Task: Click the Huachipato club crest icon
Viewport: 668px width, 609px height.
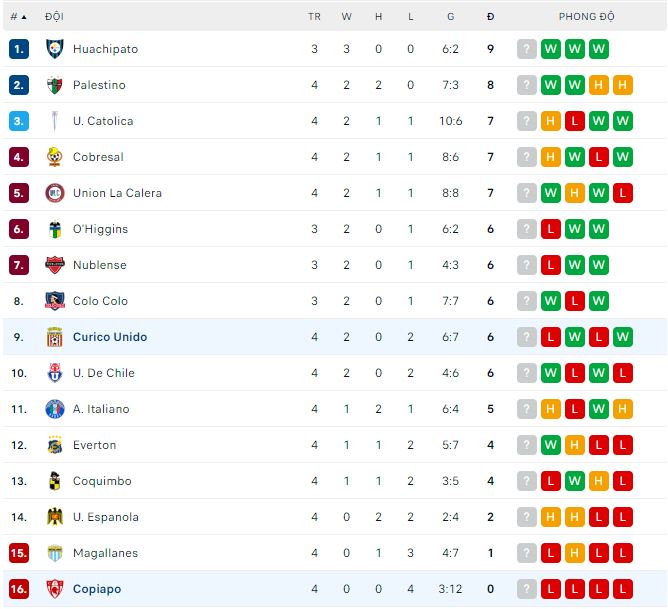Action: coord(54,49)
